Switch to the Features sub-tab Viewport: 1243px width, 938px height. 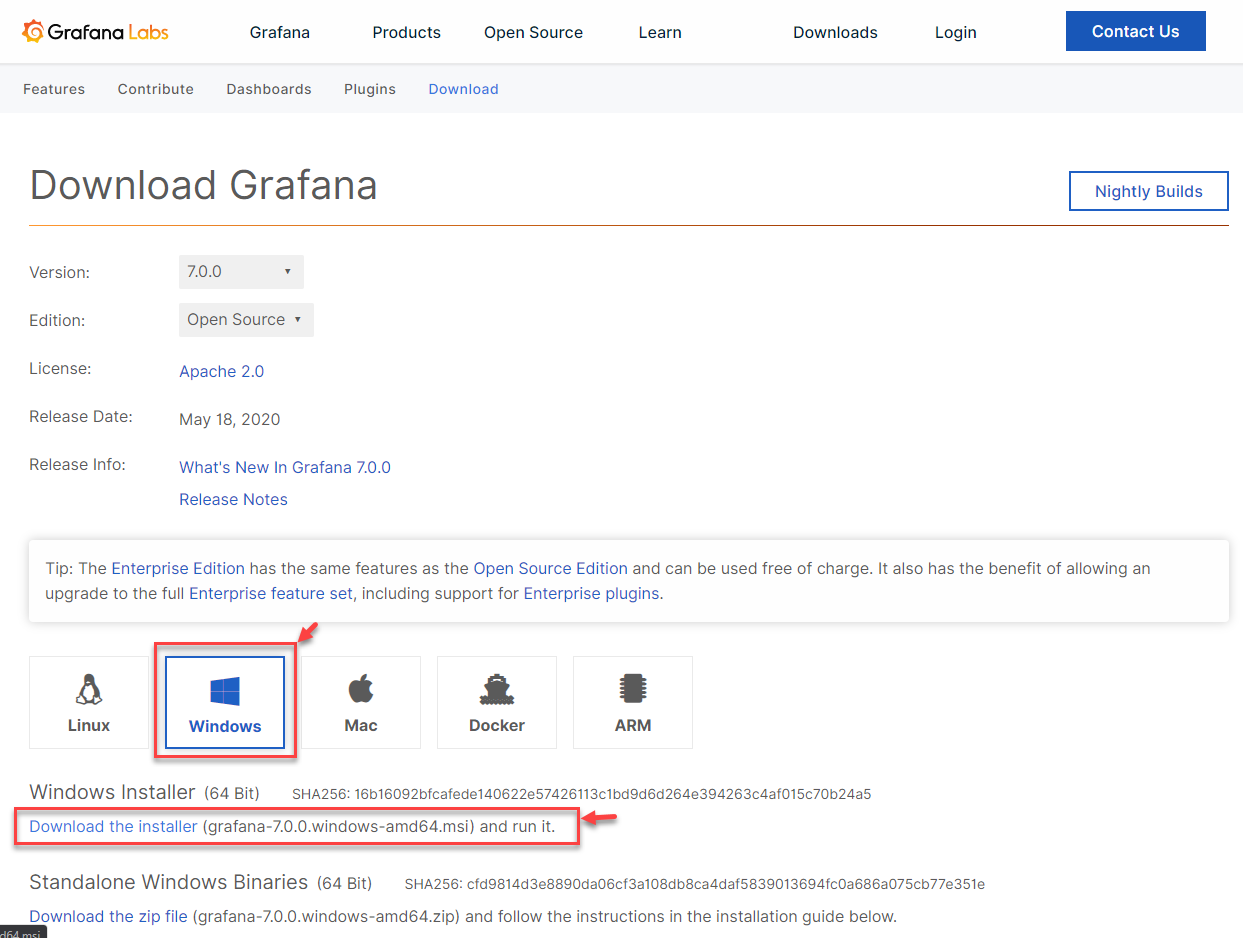coord(54,89)
